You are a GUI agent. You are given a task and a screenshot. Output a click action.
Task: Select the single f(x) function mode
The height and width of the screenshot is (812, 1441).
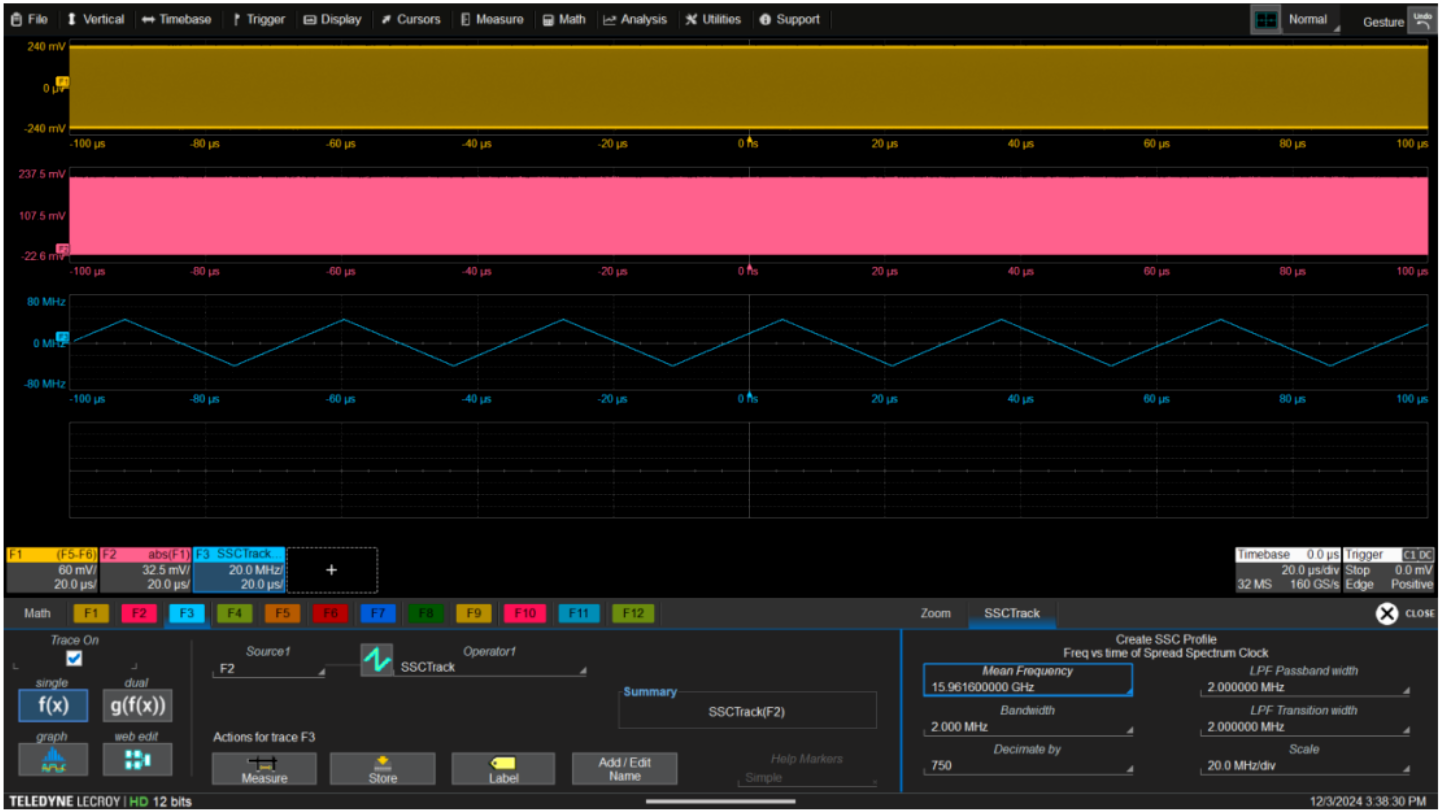[52, 705]
